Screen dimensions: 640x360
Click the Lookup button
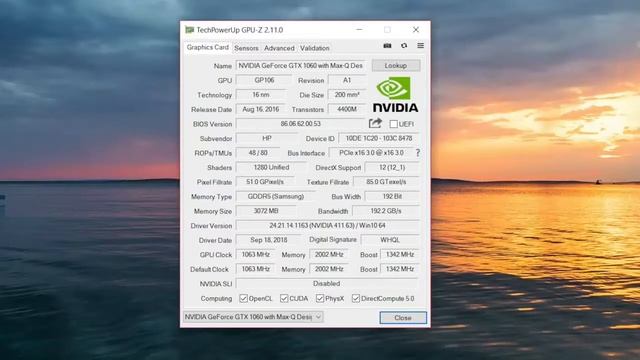click(x=396, y=66)
